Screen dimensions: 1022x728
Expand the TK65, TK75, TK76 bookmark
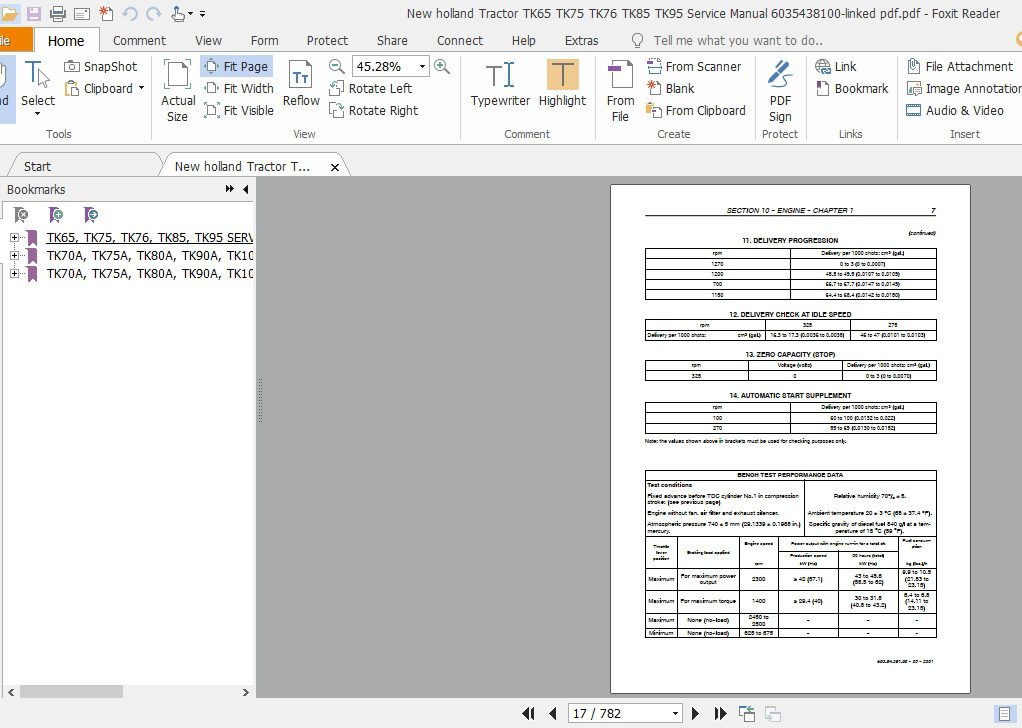pos(14,238)
